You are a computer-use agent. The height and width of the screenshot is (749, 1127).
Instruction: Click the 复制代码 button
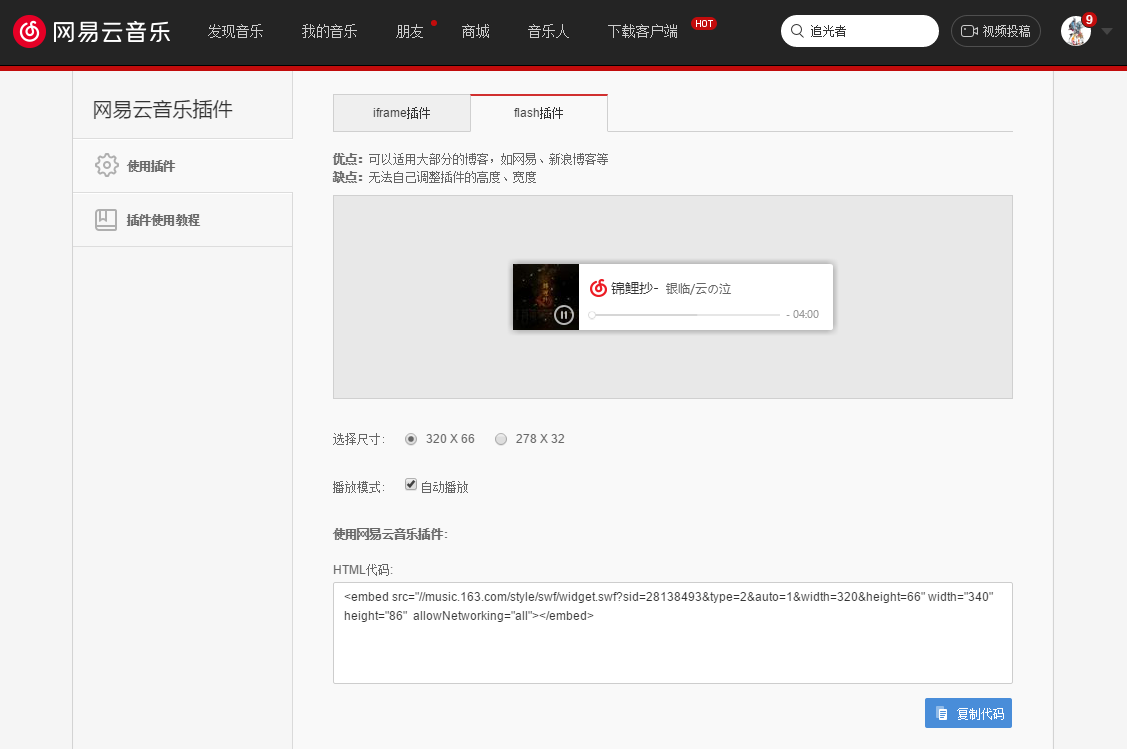click(968, 714)
